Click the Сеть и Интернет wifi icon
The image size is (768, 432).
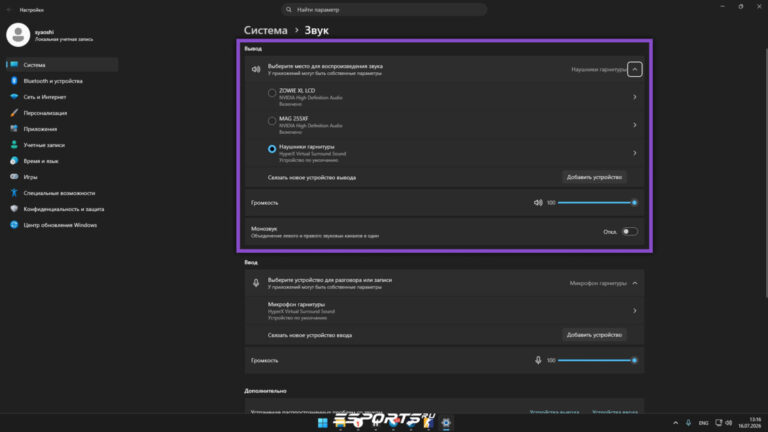tap(14, 97)
